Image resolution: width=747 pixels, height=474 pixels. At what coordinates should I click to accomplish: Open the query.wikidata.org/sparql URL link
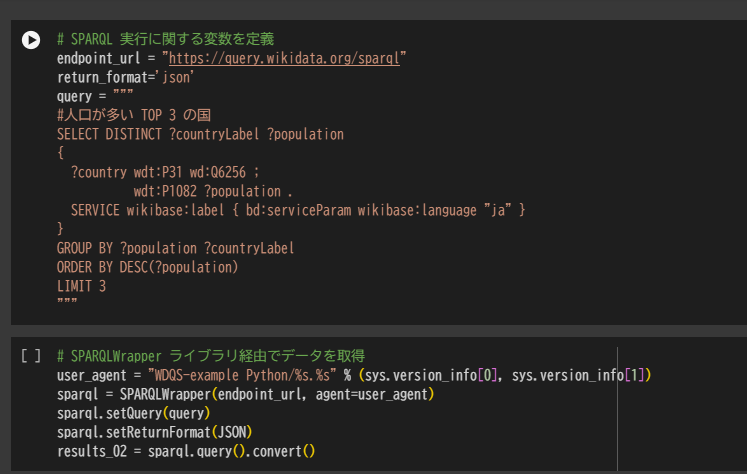(285, 59)
